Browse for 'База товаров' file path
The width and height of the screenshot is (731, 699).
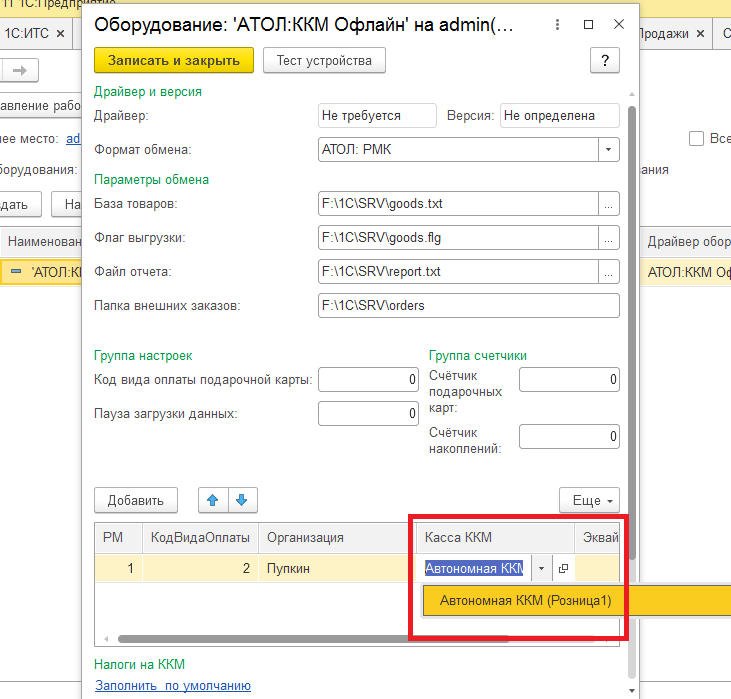(608, 204)
